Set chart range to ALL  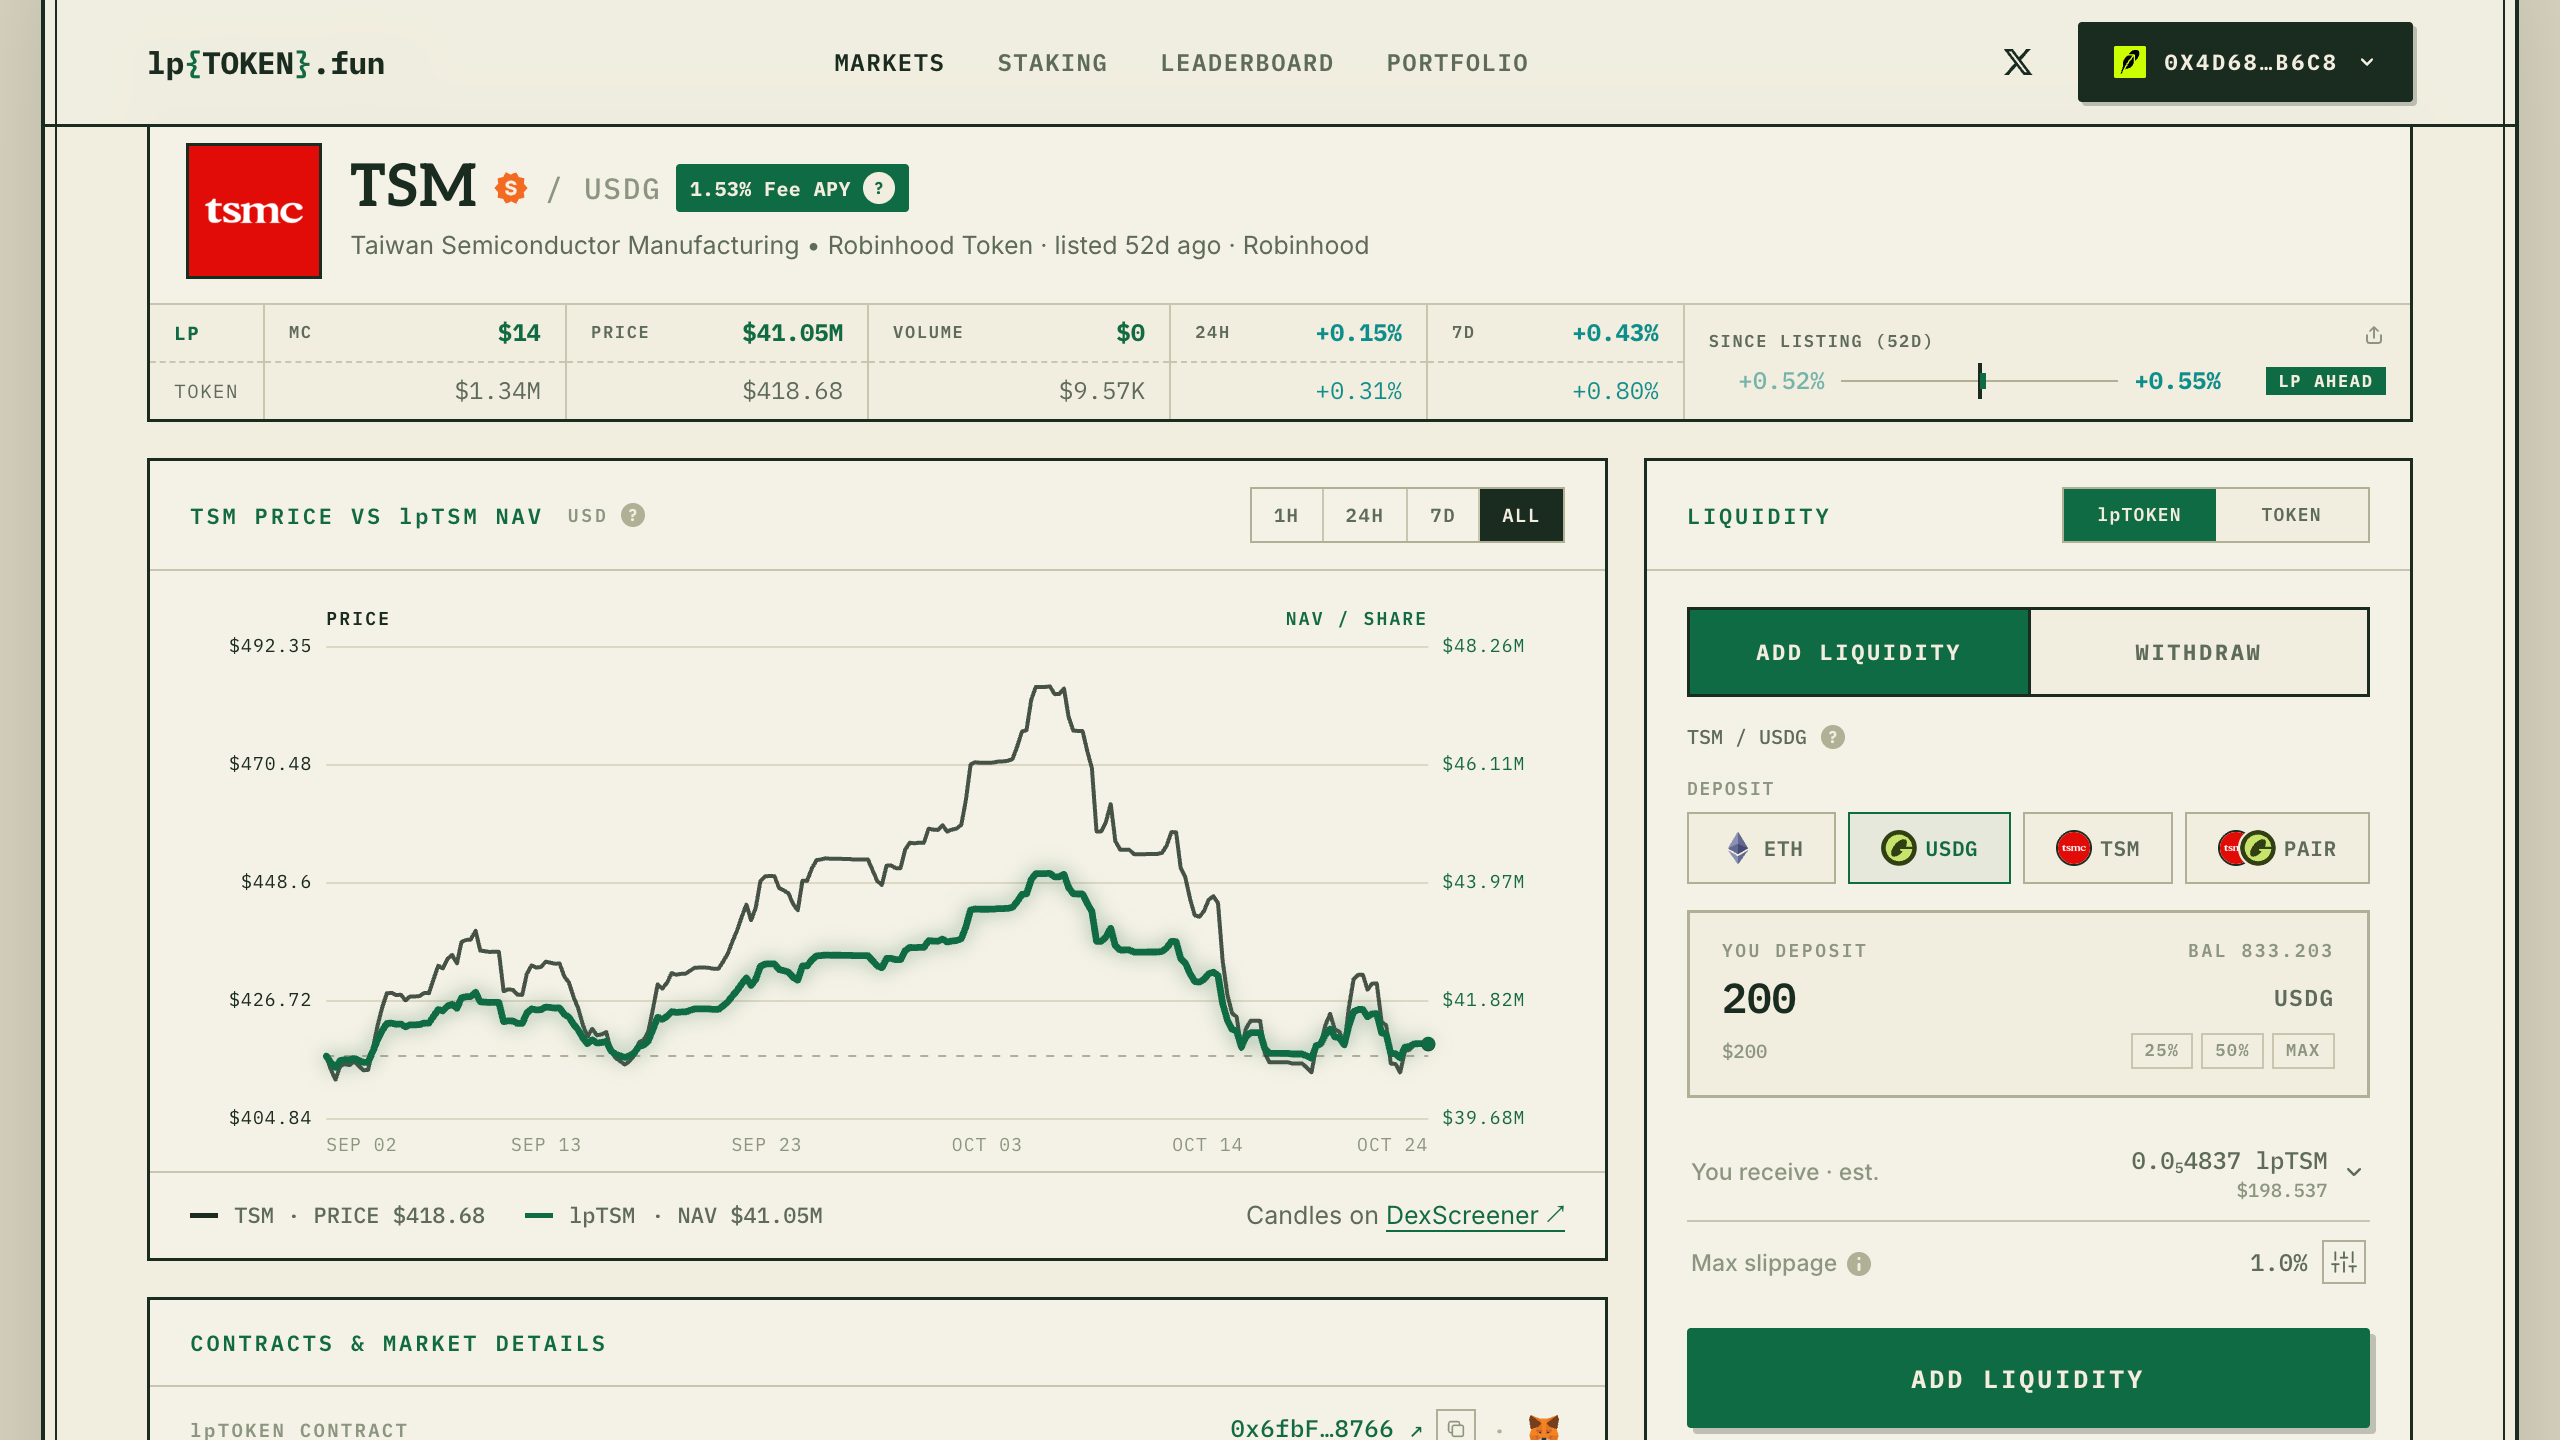pos(1521,515)
